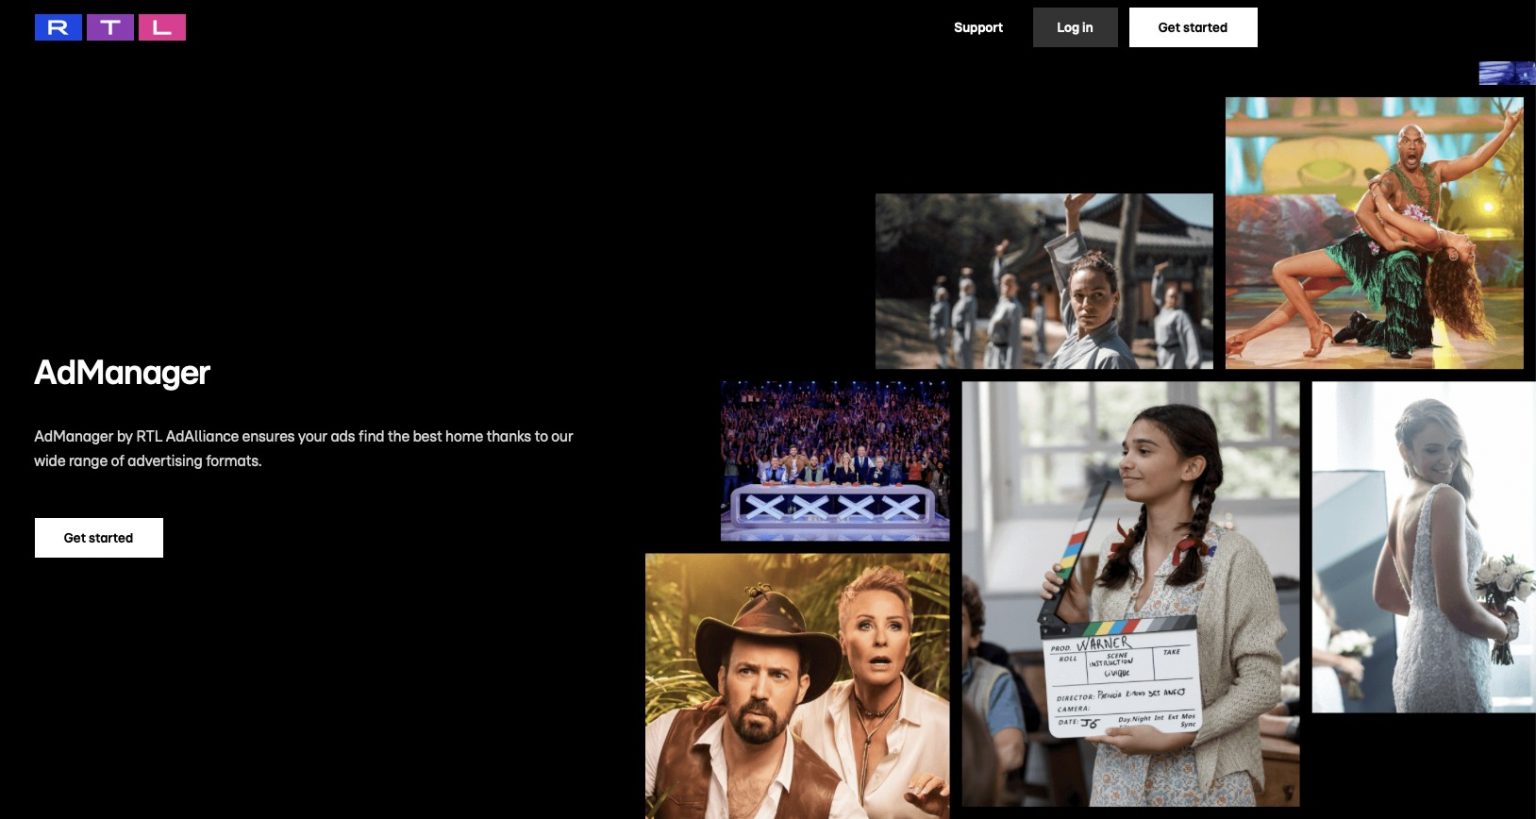Click the Log in link text
This screenshot has width=1536, height=819.
click(x=1075, y=27)
